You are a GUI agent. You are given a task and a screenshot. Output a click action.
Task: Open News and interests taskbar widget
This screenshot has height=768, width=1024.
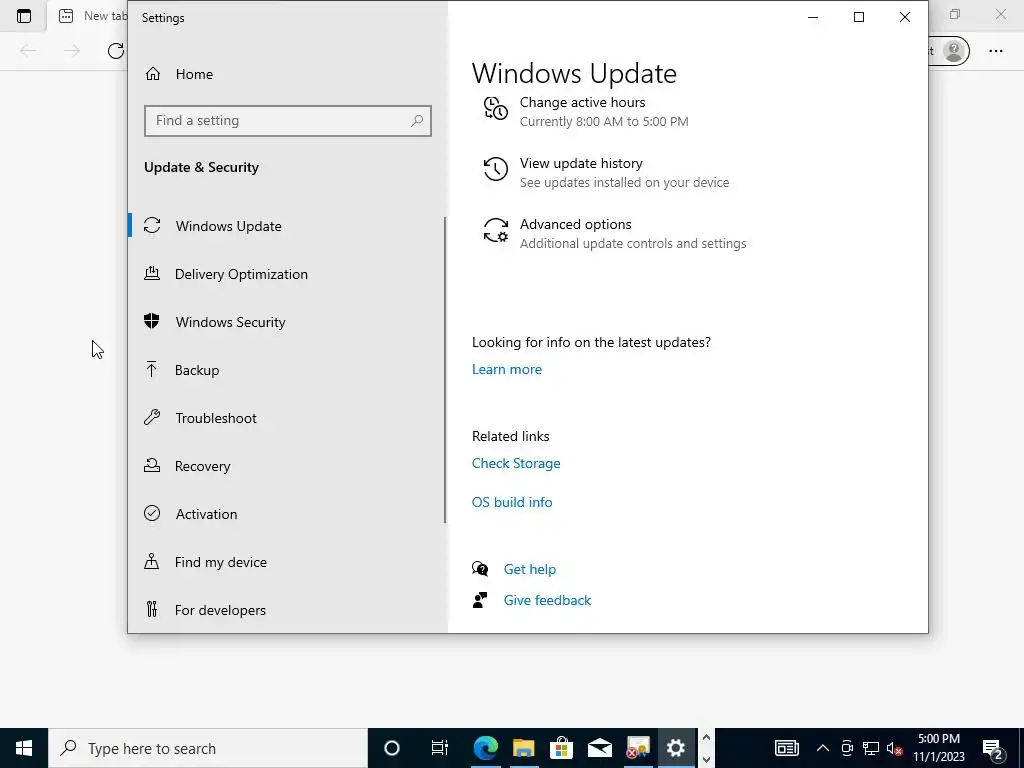786,748
